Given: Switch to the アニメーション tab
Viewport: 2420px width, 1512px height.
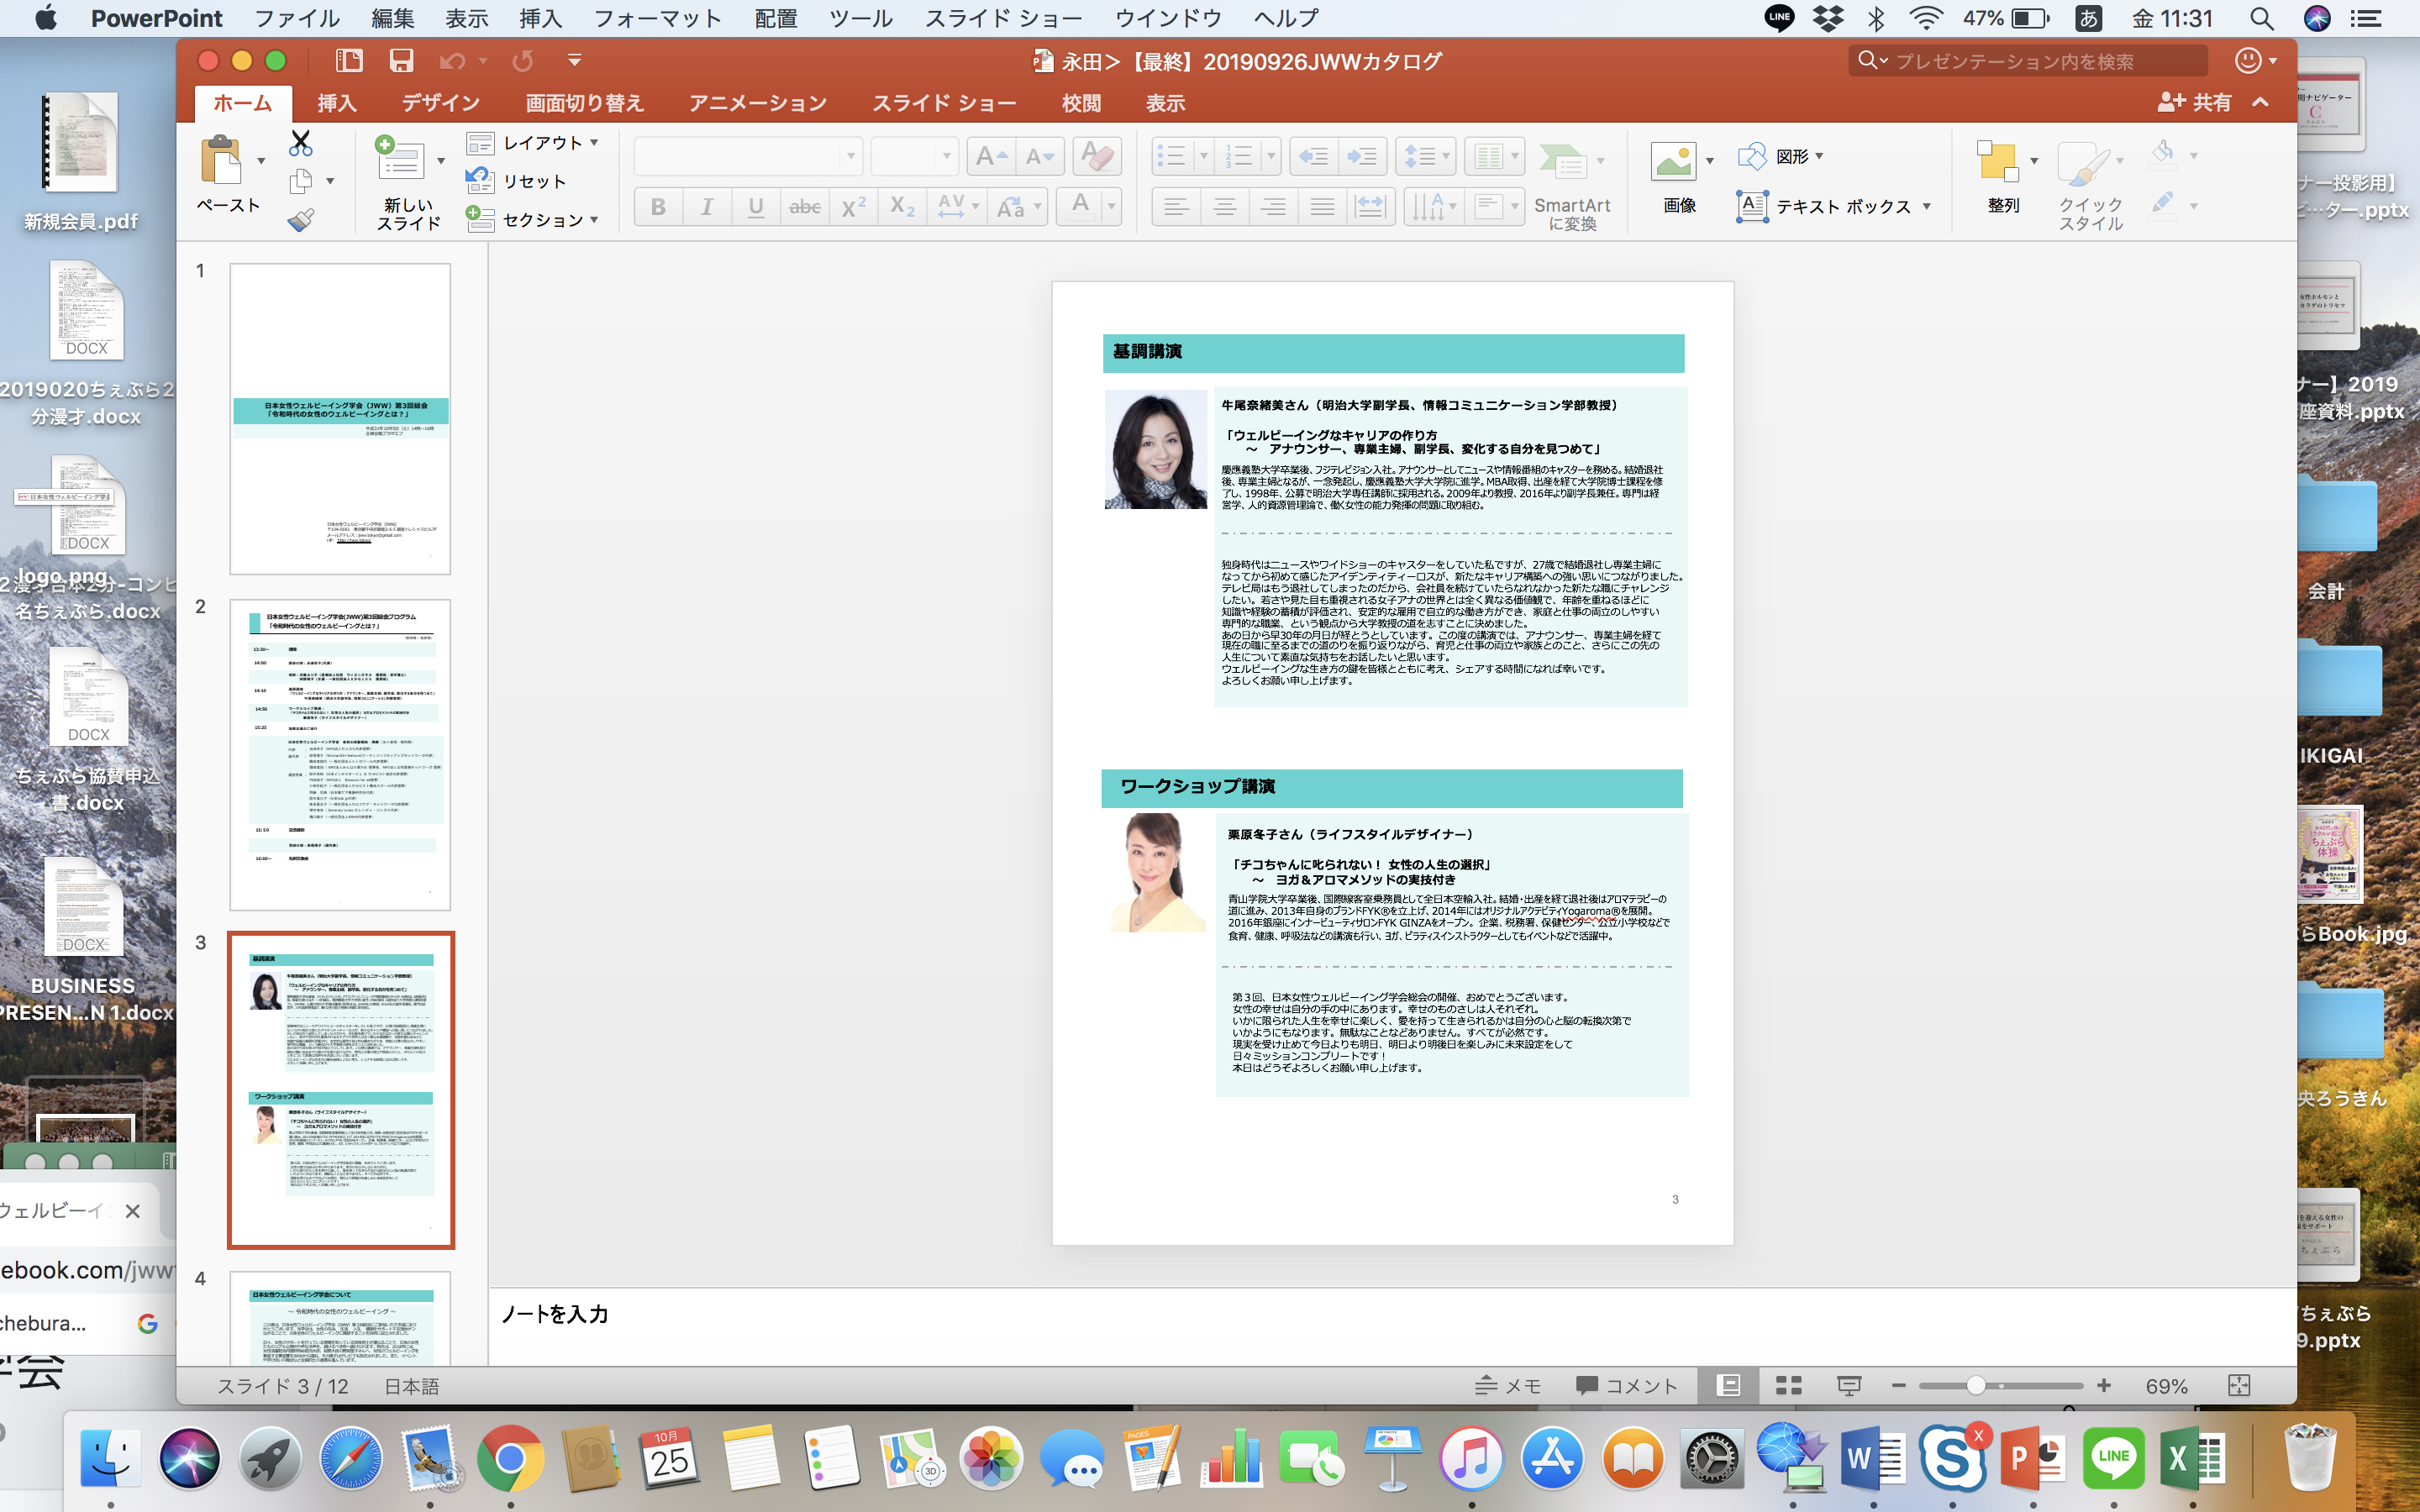Looking at the screenshot, I should 757,103.
